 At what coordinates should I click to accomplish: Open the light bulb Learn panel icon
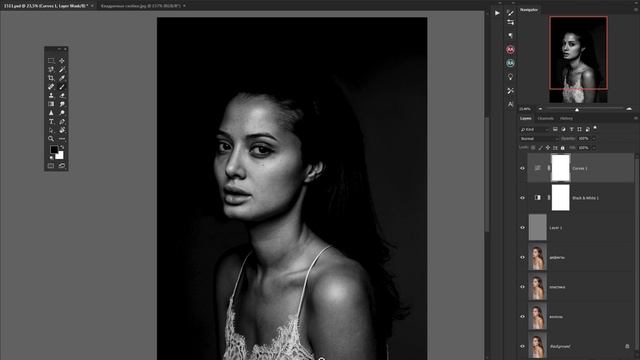[510, 77]
